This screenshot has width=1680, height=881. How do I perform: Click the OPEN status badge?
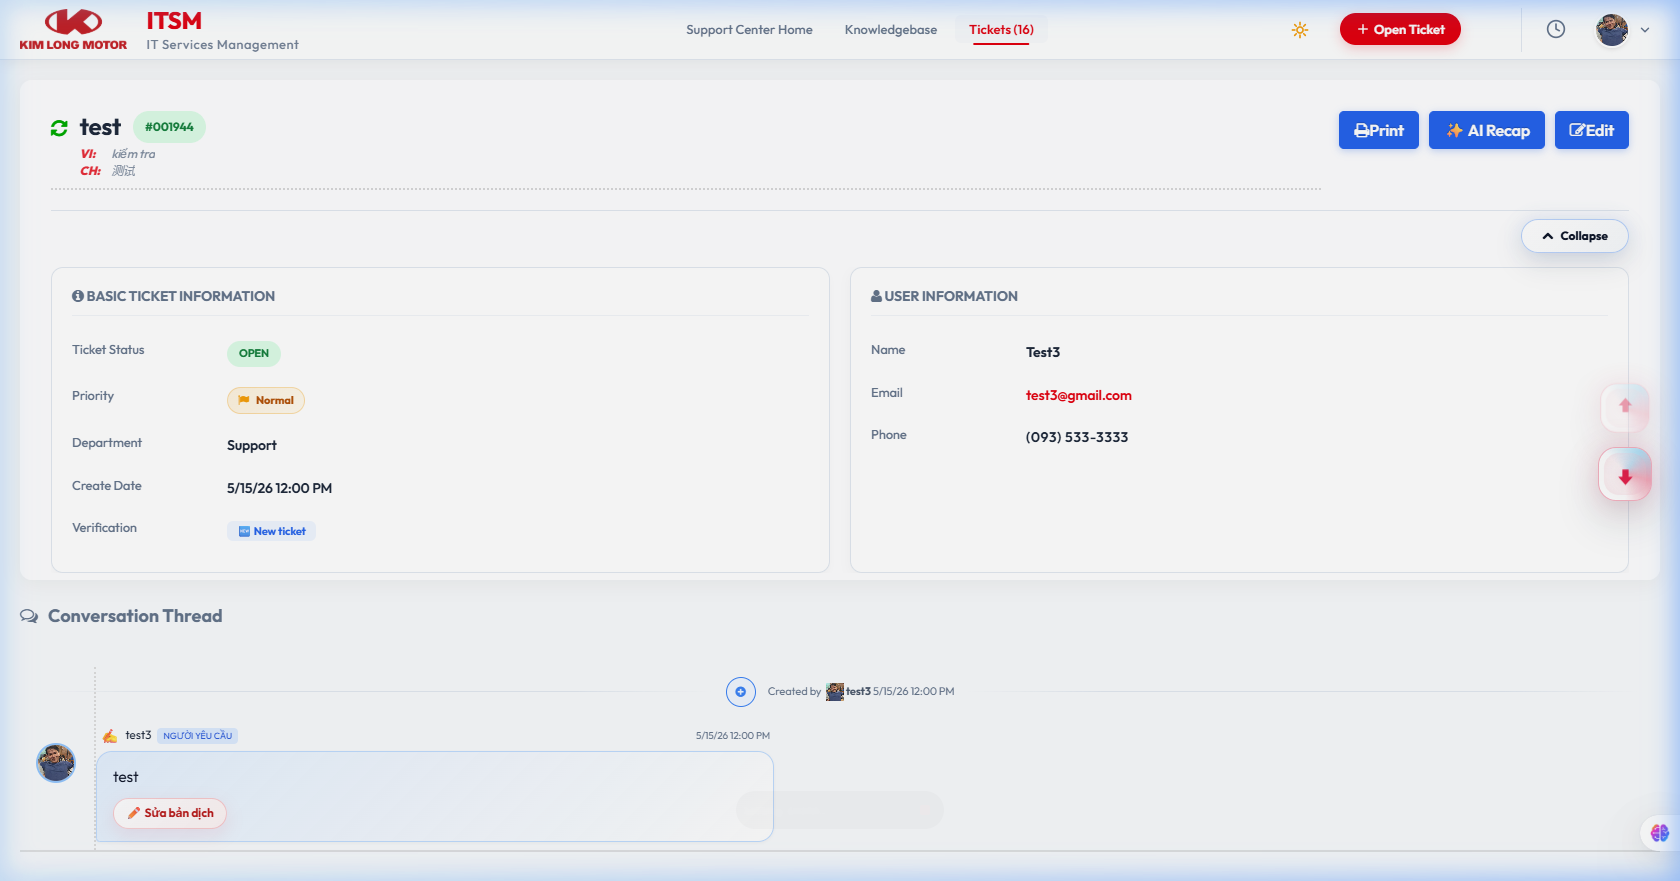[254, 353]
